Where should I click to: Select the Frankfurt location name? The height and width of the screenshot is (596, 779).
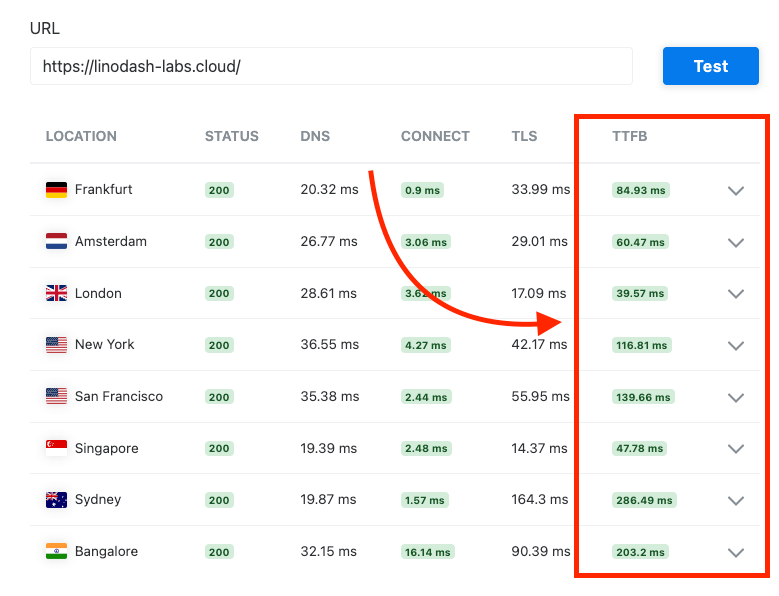[103, 189]
